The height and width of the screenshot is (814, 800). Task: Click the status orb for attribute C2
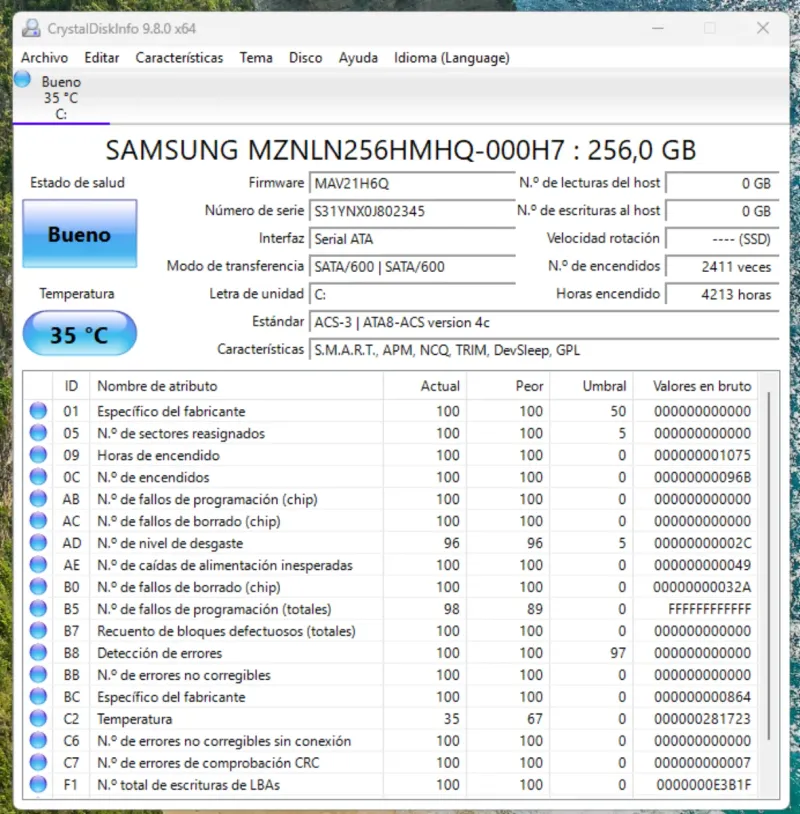[38, 718]
